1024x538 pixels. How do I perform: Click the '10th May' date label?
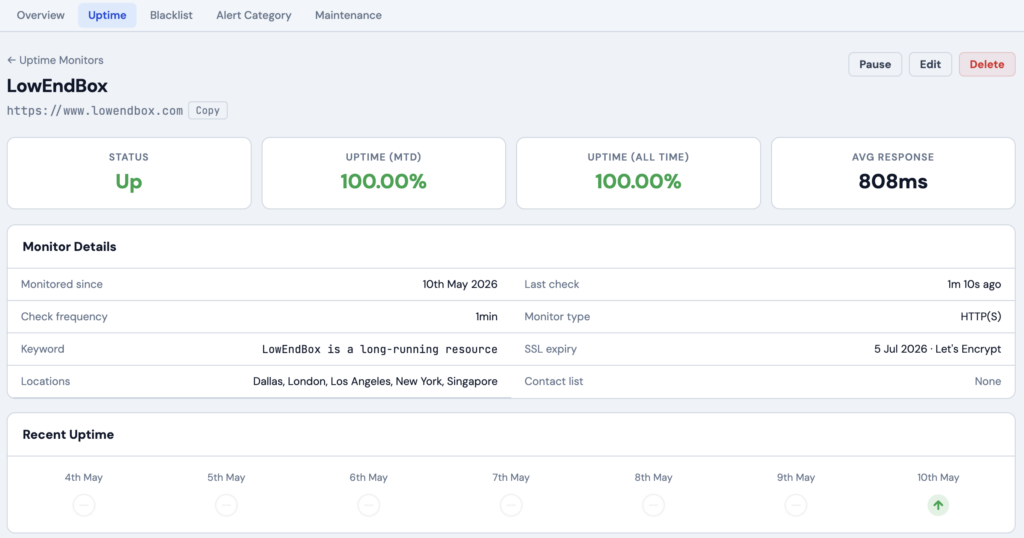click(x=938, y=477)
